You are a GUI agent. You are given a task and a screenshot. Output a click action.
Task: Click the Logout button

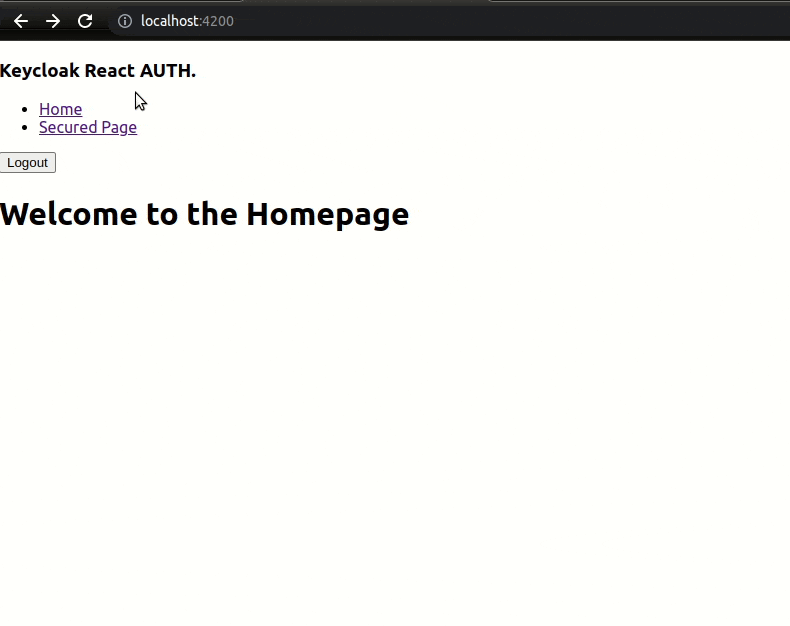[x=28, y=163]
